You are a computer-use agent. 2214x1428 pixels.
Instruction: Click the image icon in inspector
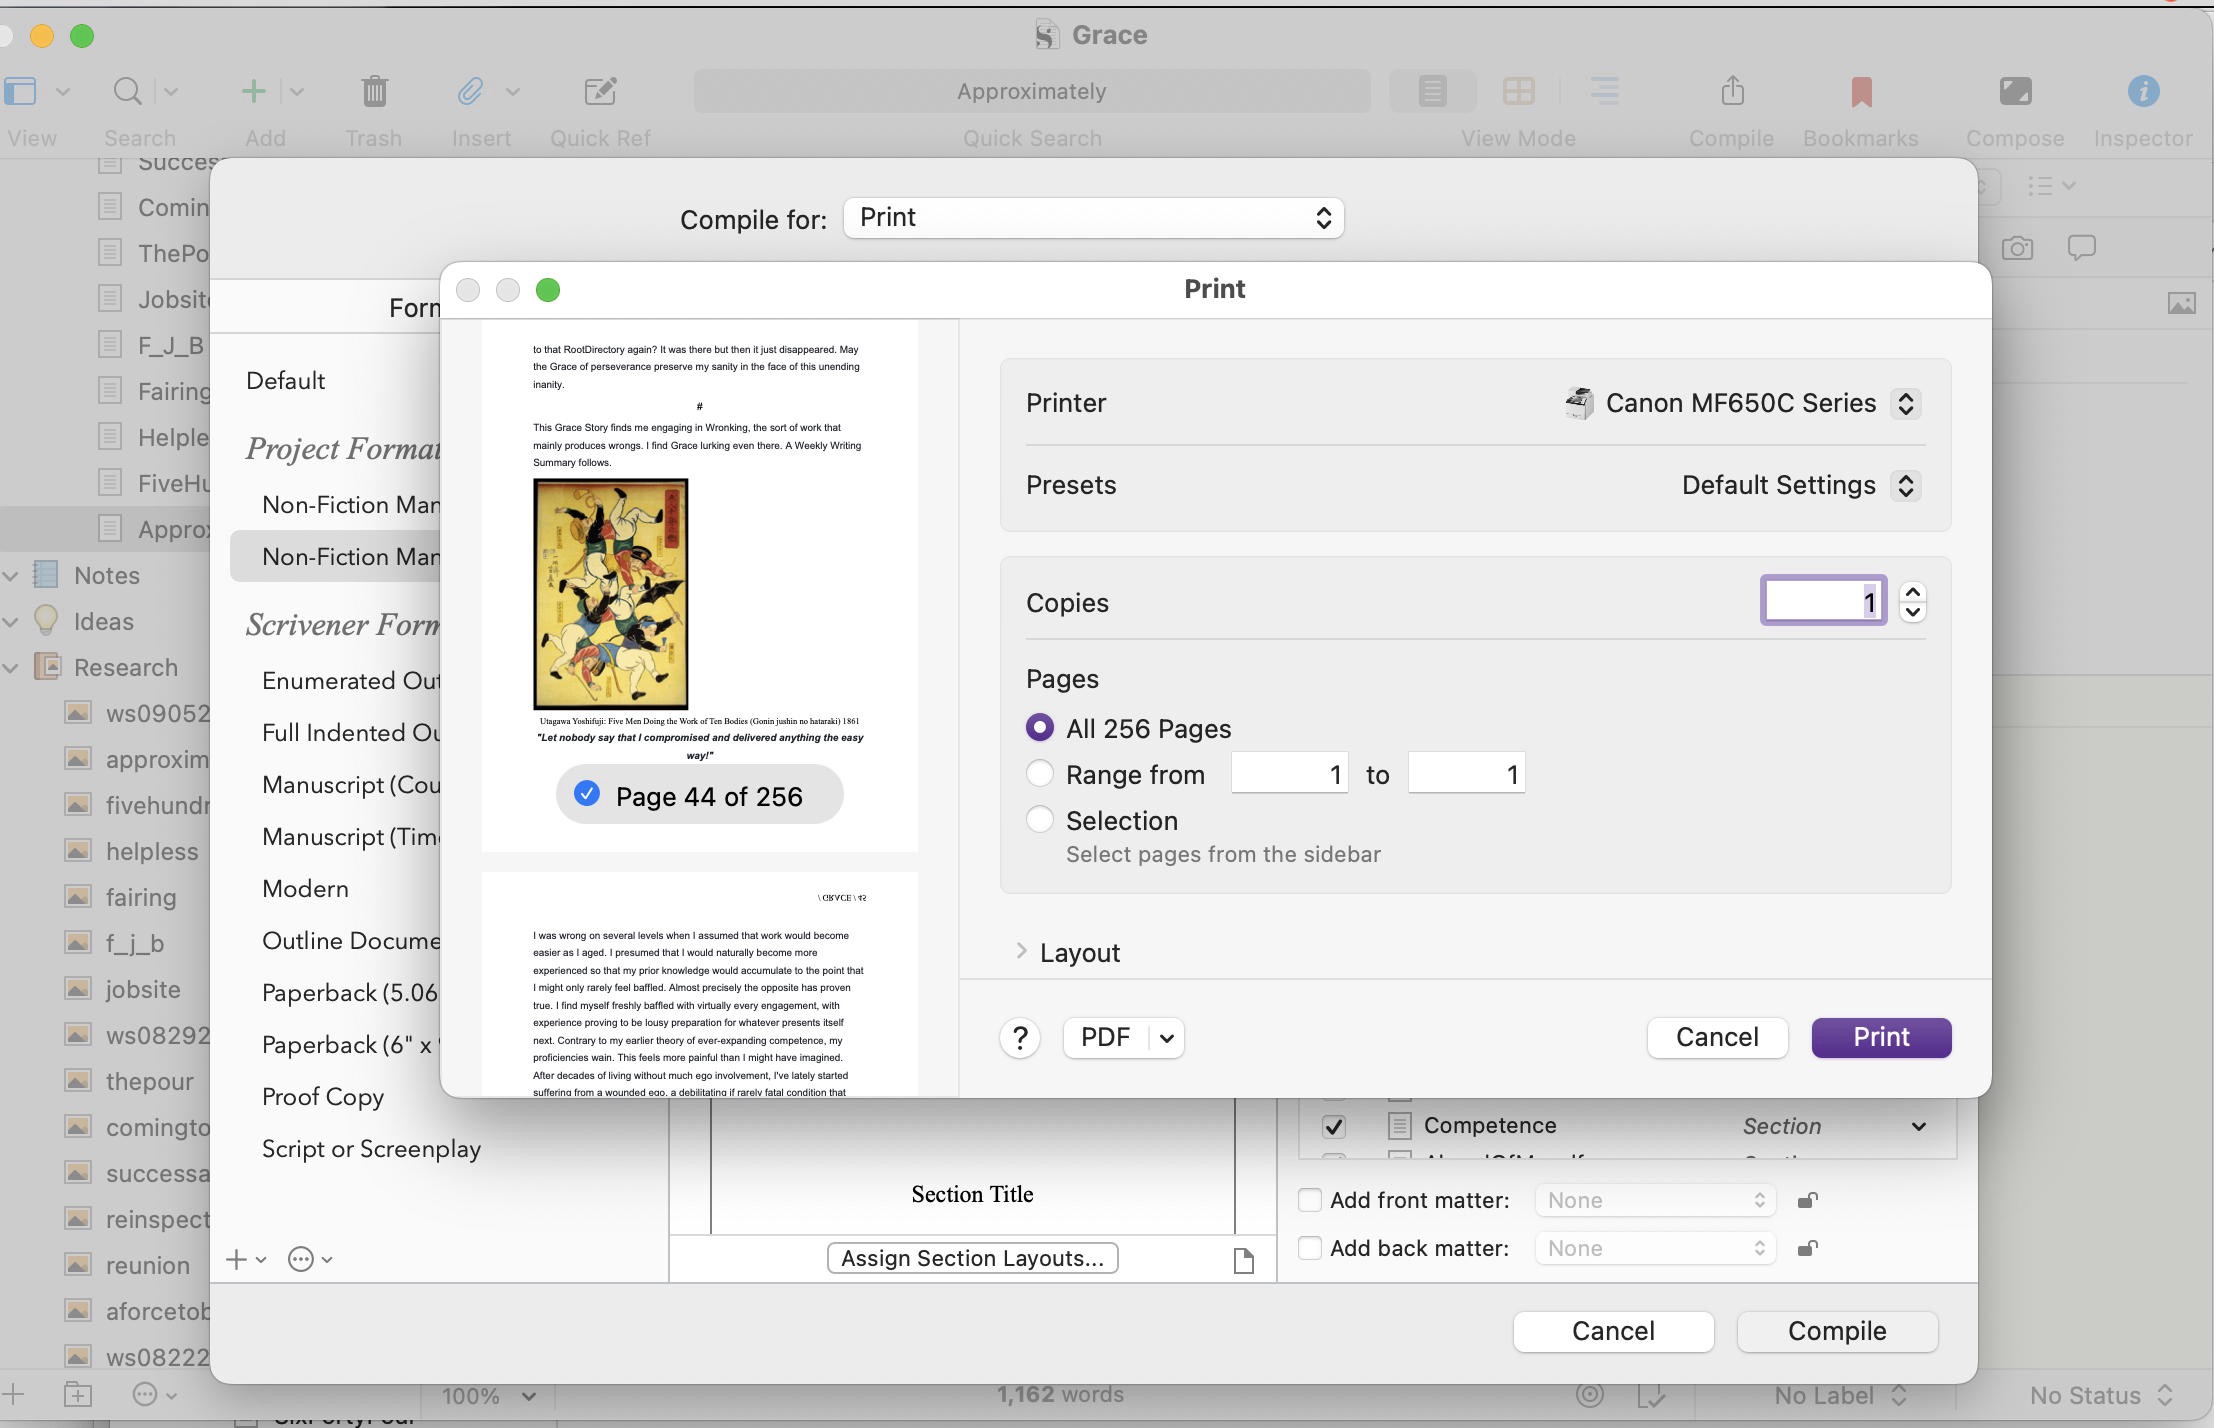(2182, 303)
